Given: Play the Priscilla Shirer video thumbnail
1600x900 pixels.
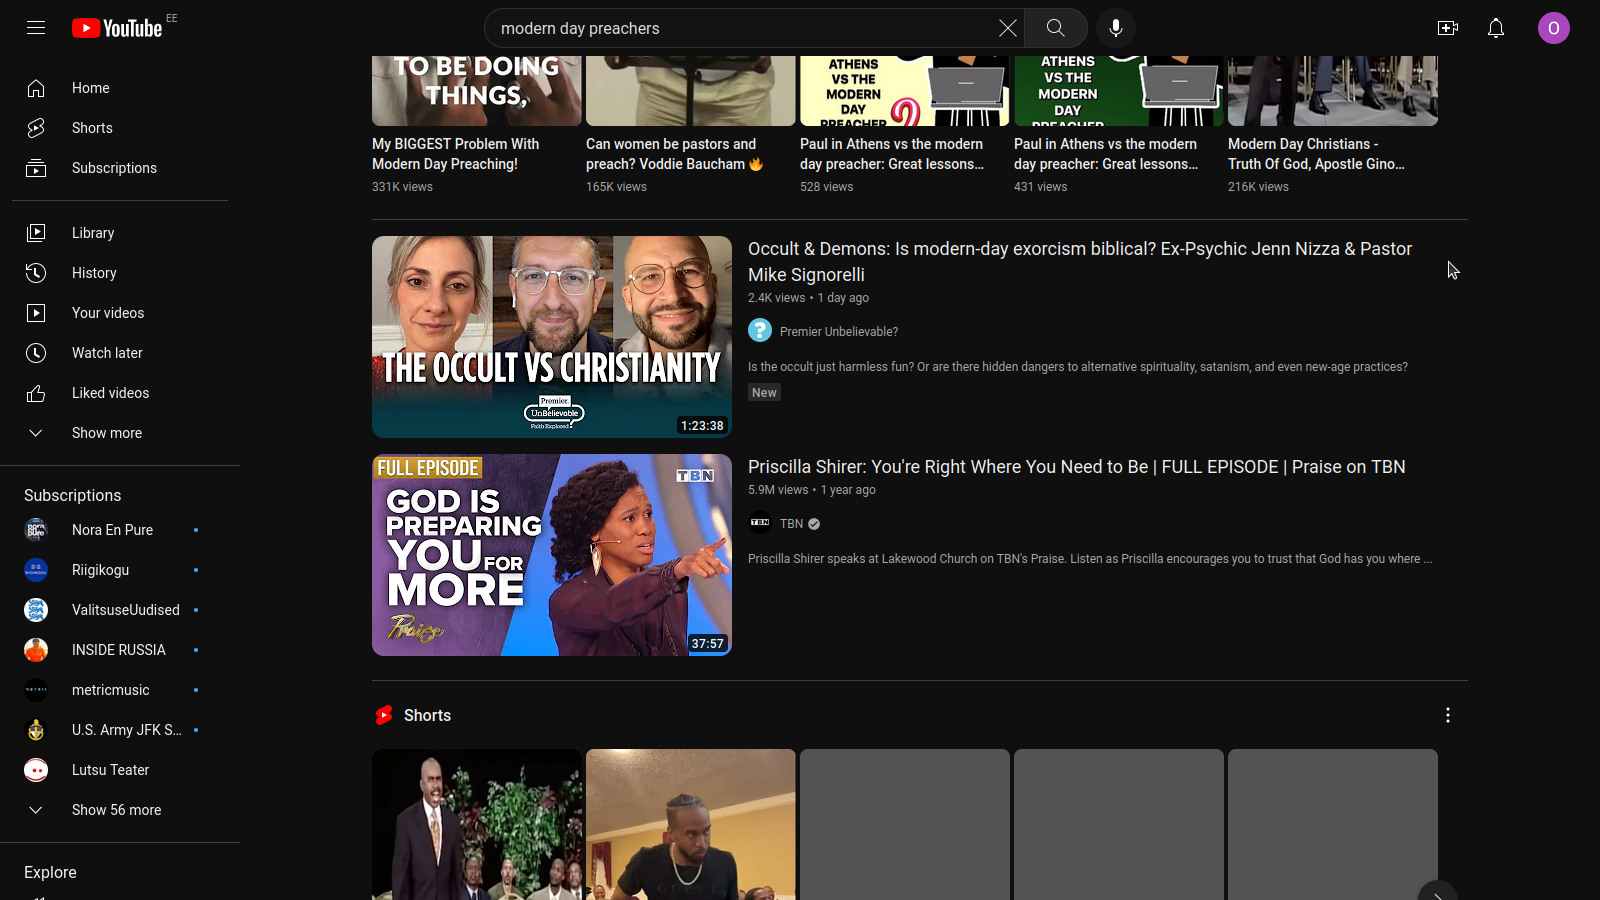Looking at the screenshot, I should [551, 555].
